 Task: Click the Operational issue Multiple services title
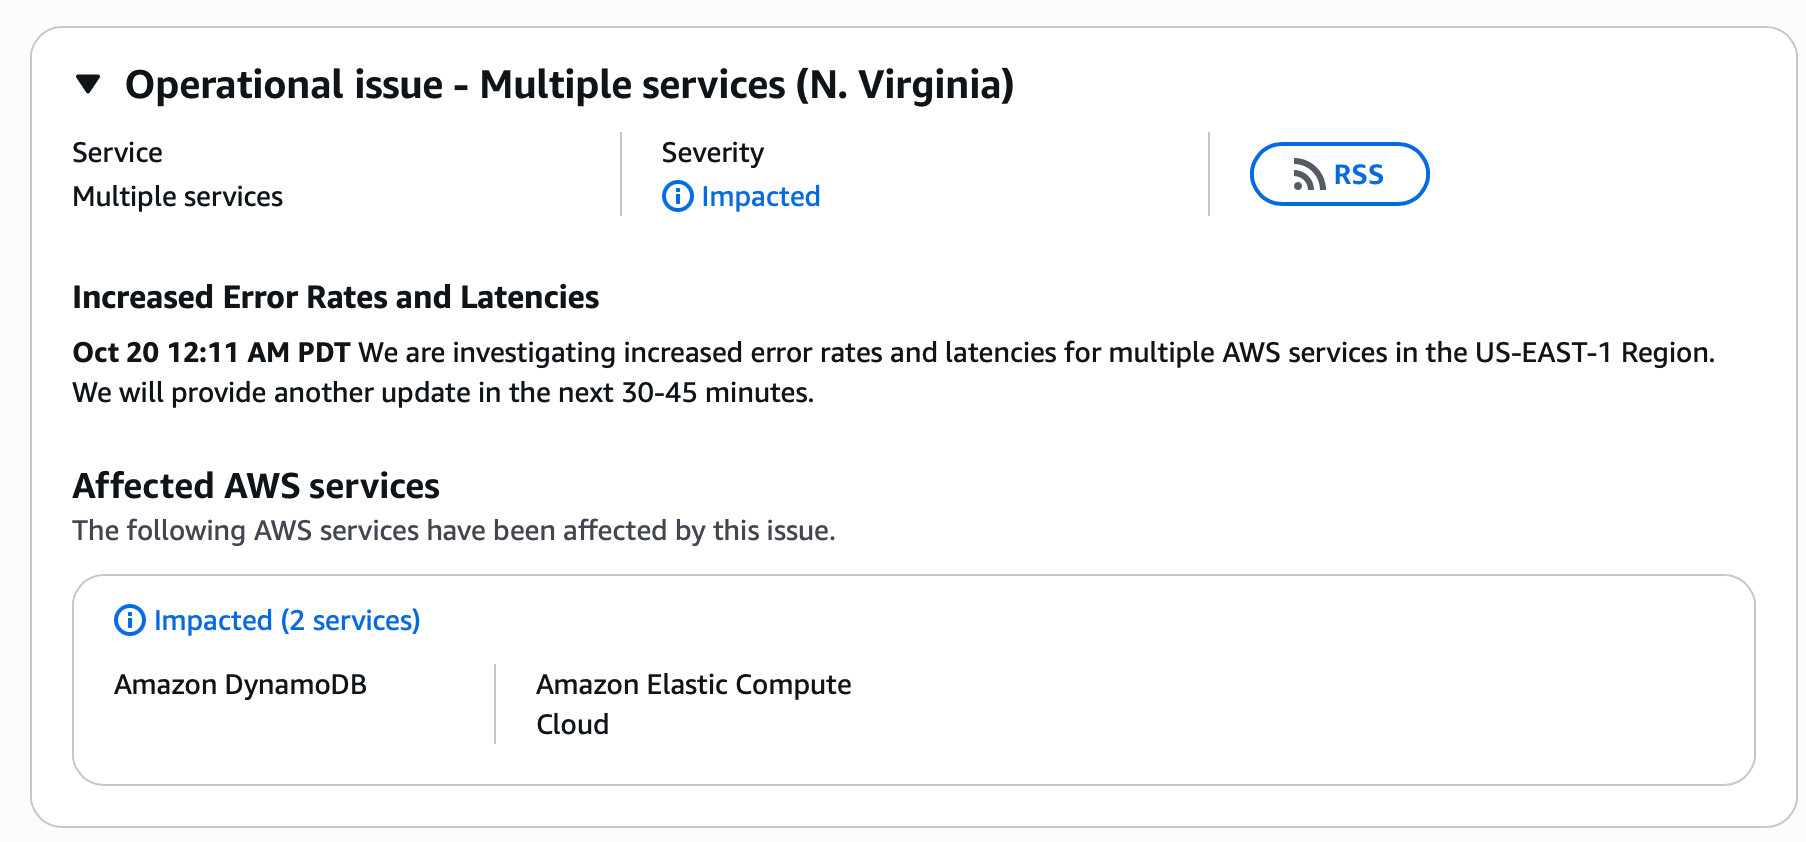tap(569, 85)
